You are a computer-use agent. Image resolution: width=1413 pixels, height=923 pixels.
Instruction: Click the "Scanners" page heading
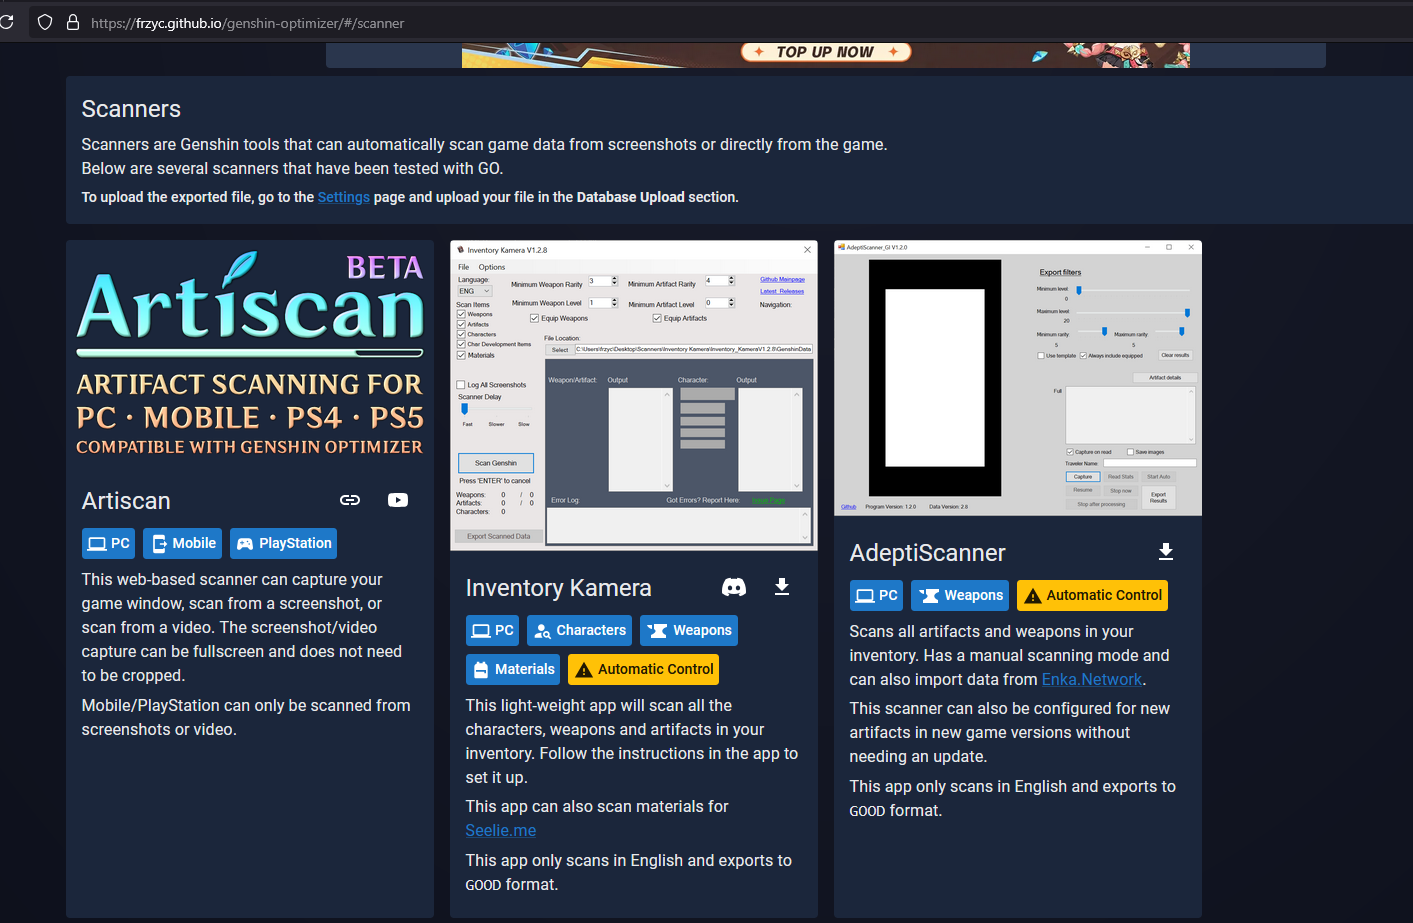point(131,109)
